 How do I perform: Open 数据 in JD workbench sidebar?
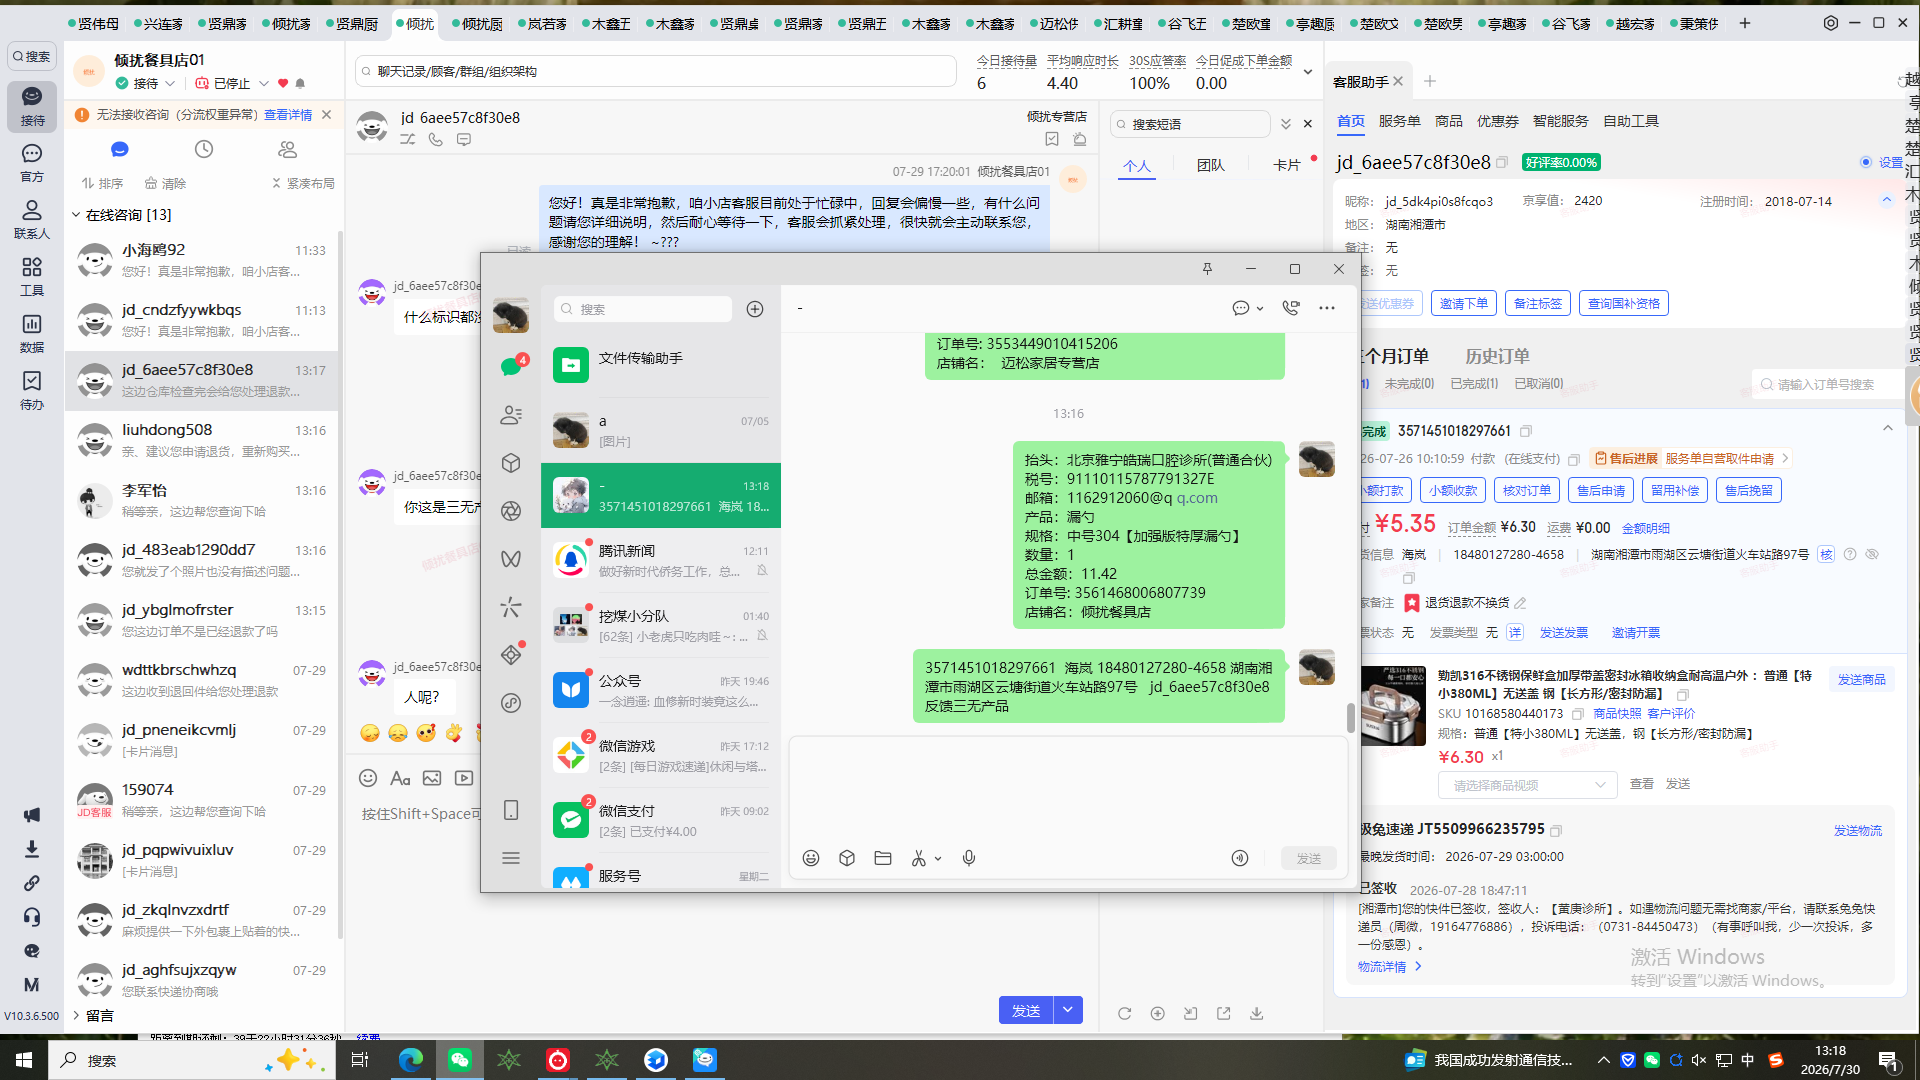[32, 333]
